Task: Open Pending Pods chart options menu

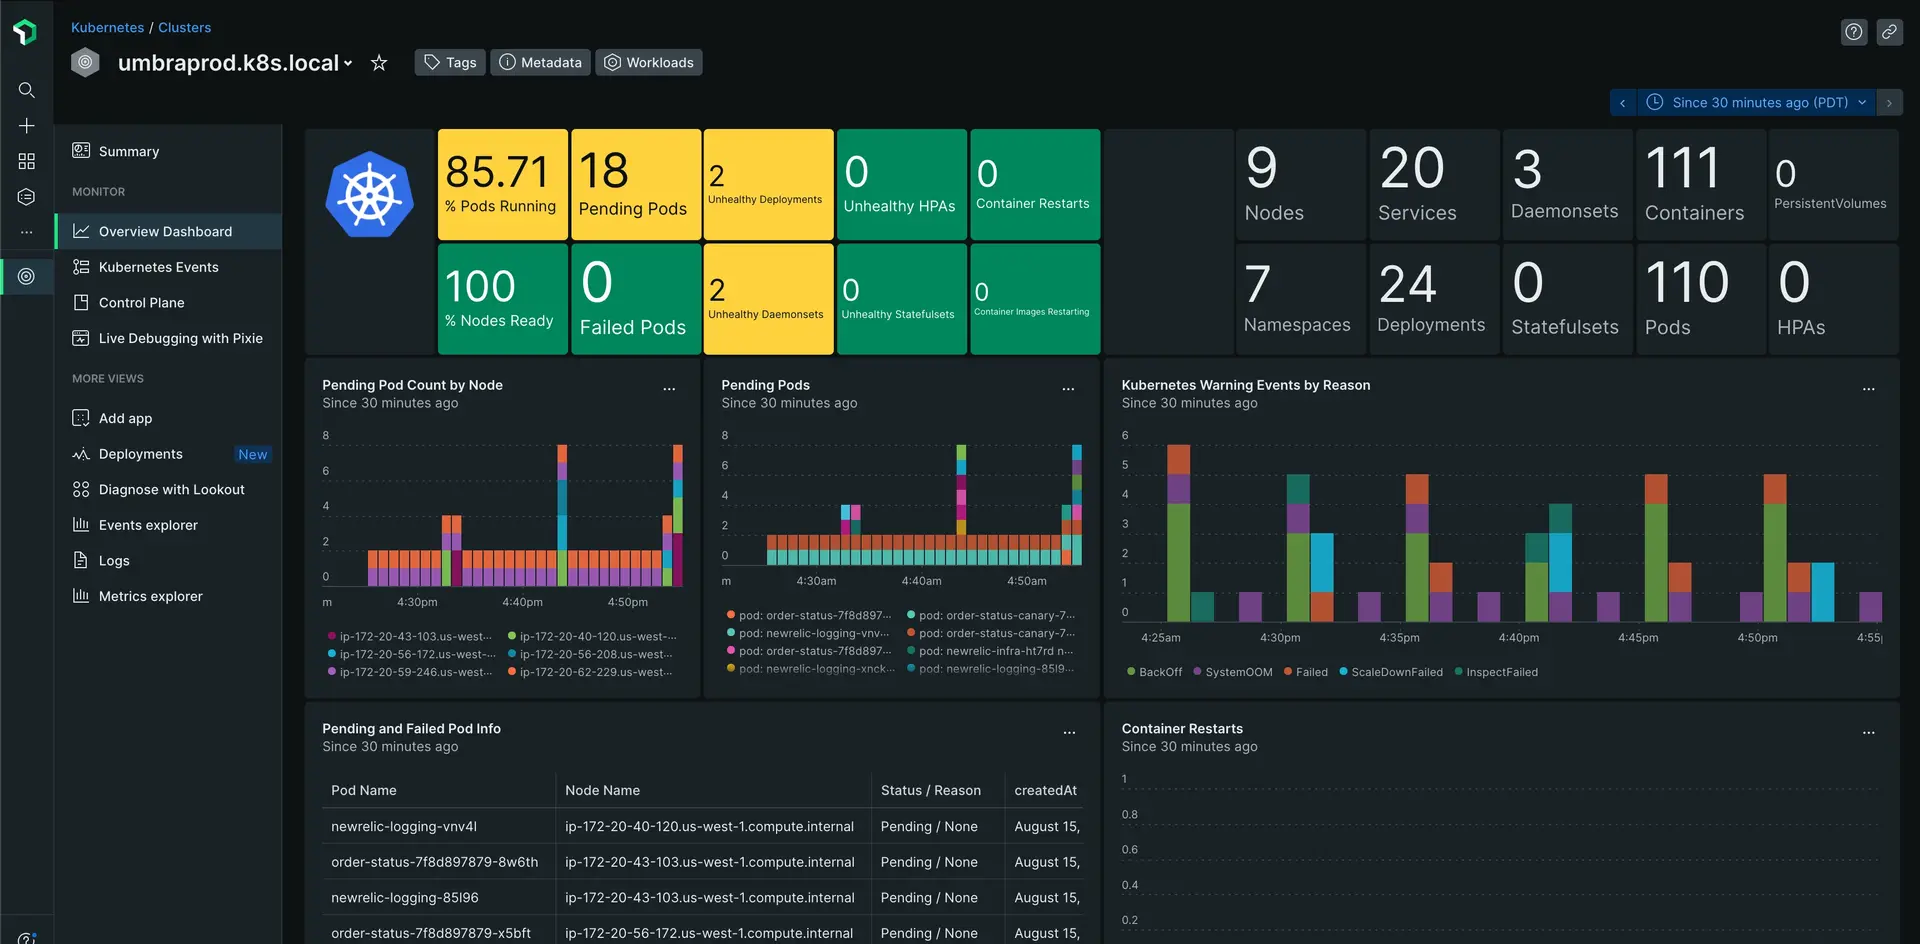Action: click(1068, 389)
